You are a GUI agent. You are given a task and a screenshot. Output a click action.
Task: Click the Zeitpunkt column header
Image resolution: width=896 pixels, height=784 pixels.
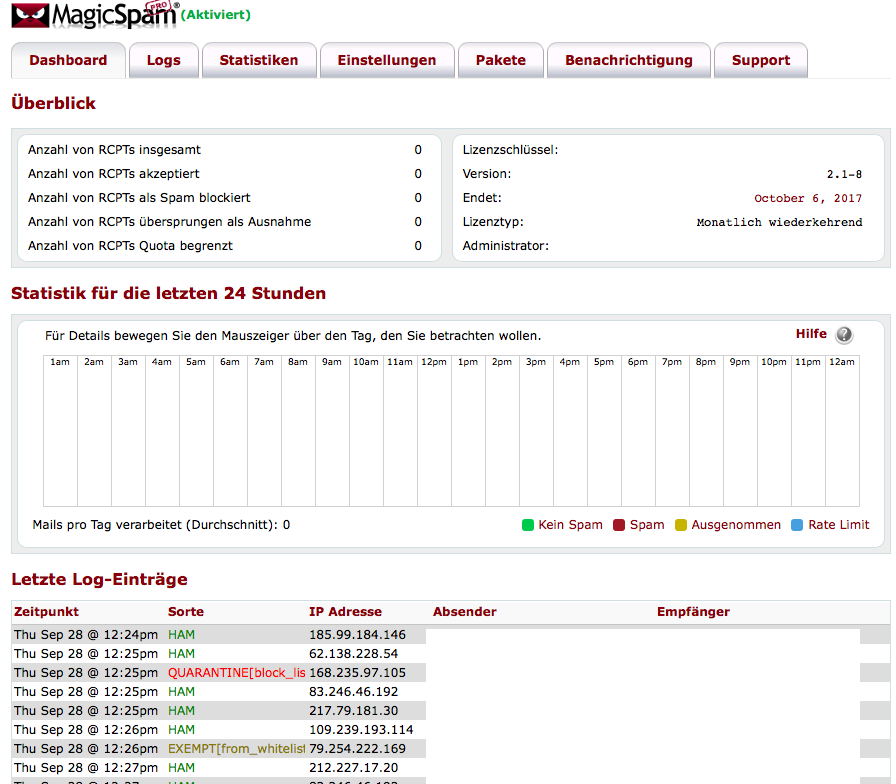46,611
